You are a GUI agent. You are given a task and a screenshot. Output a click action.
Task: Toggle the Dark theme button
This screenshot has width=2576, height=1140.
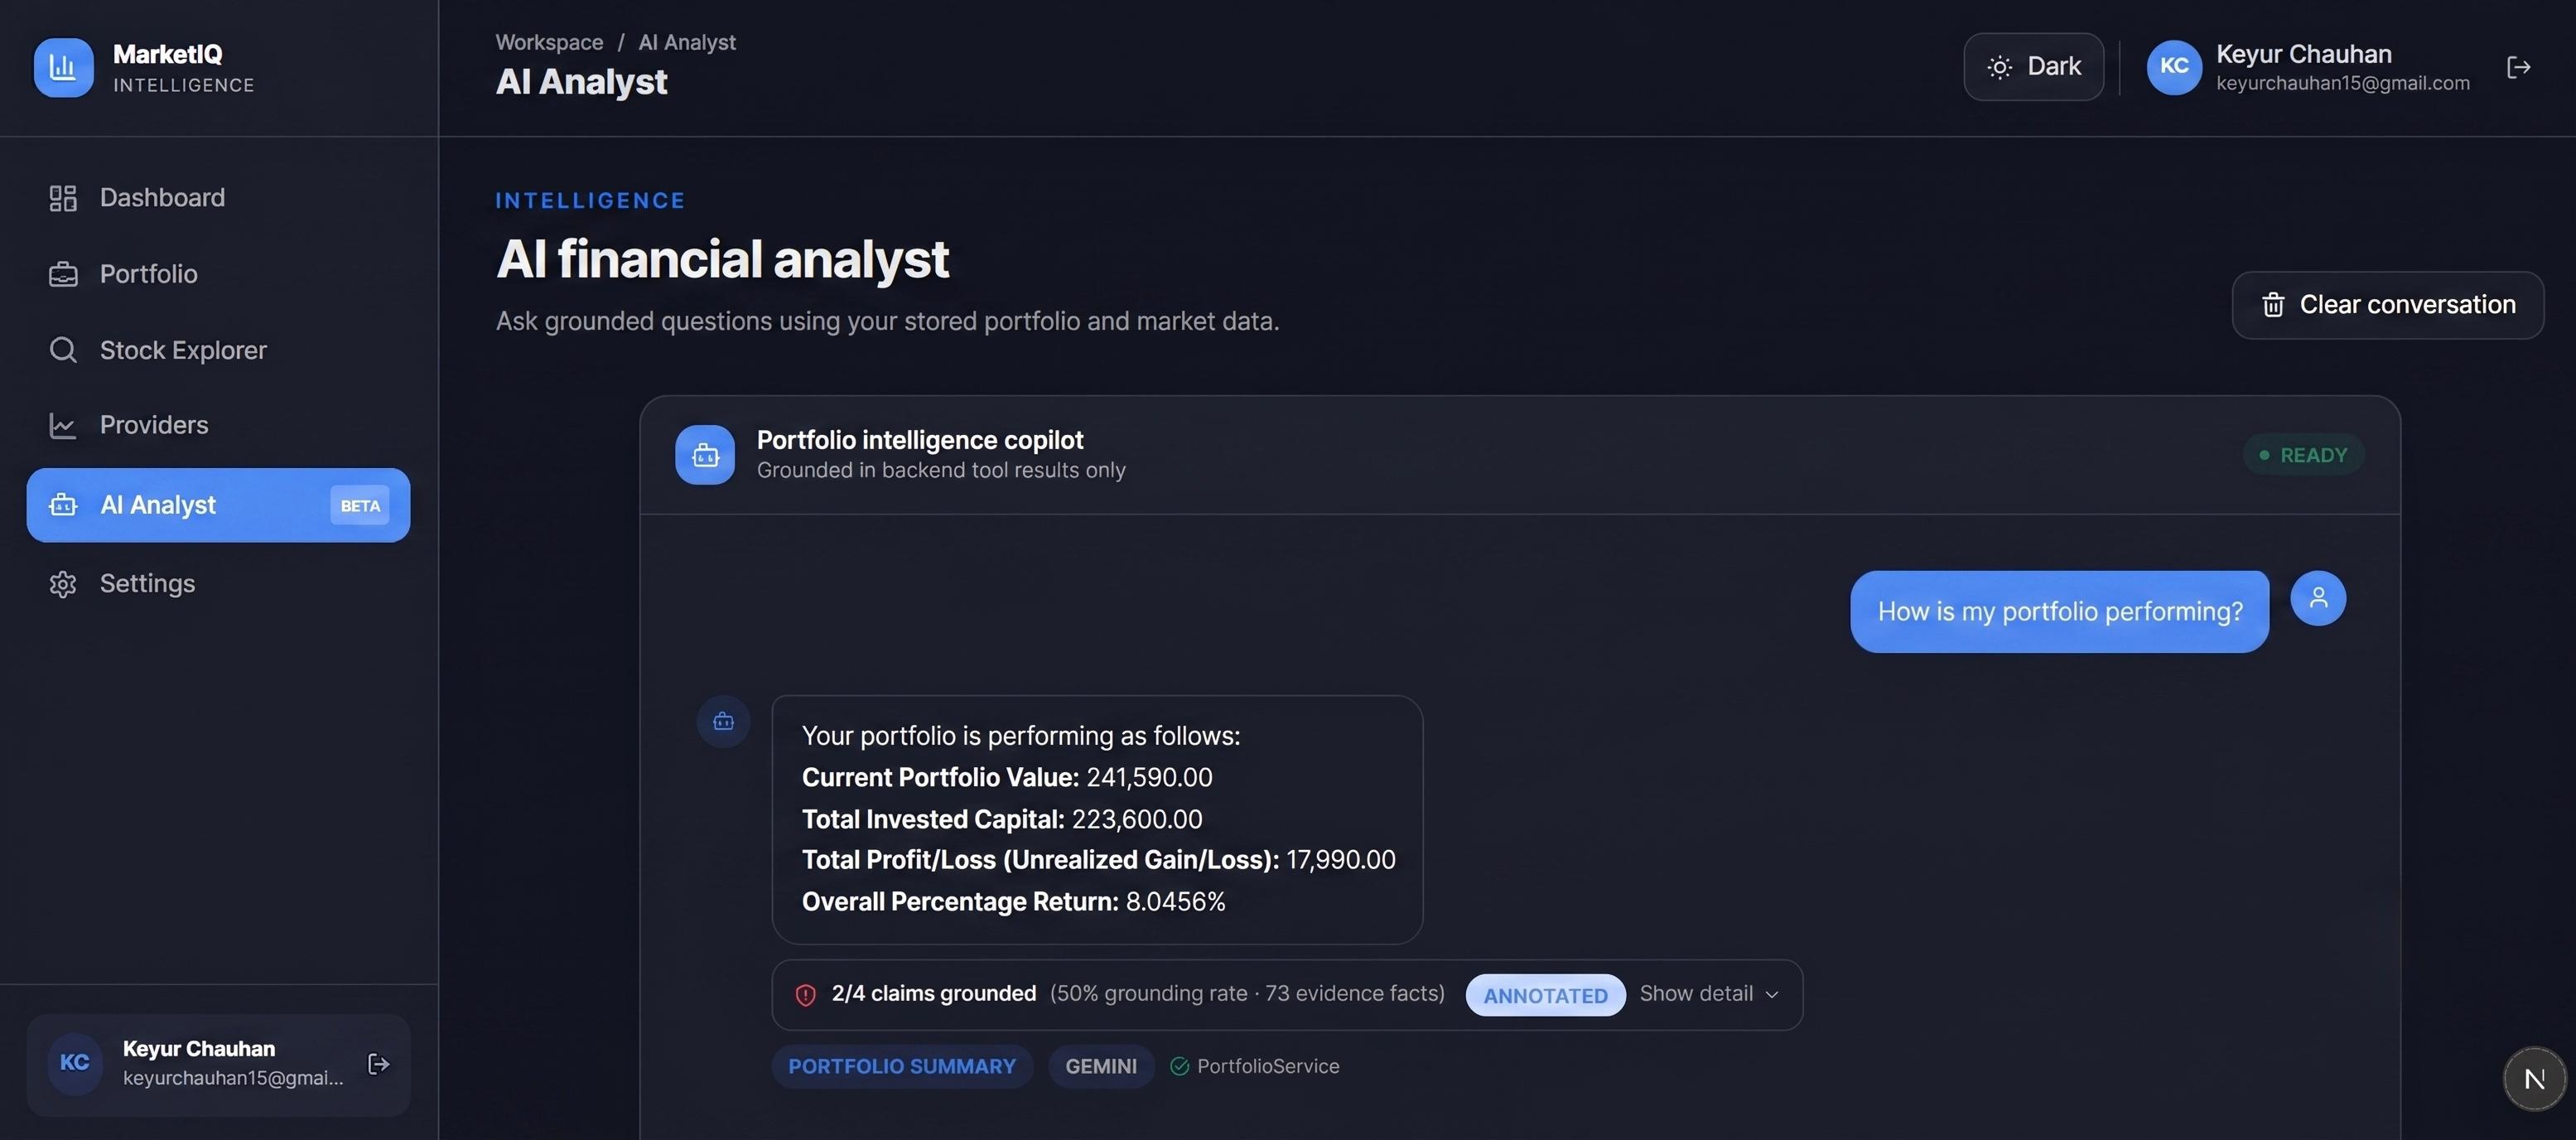point(2033,67)
